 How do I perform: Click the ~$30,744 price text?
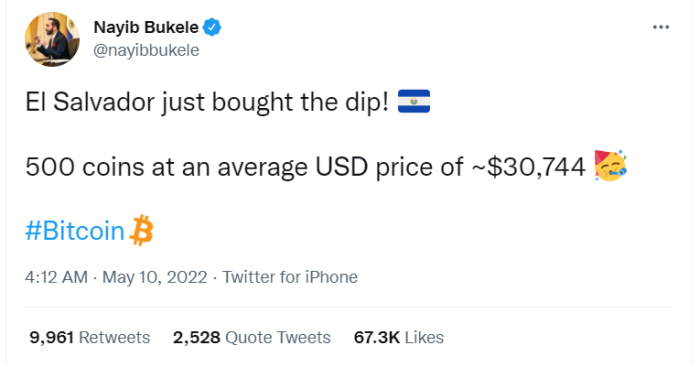pos(528,167)
